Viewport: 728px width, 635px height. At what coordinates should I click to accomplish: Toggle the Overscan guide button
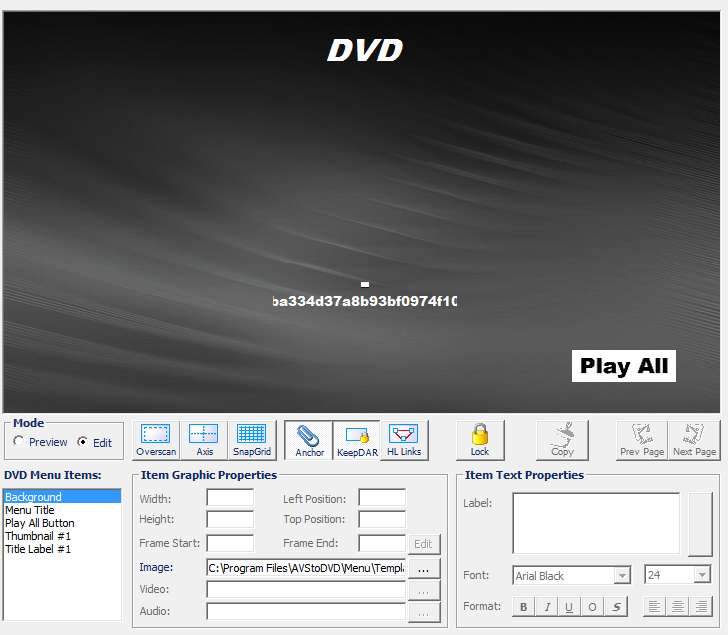pyautogui.click(x=156, y=440)
